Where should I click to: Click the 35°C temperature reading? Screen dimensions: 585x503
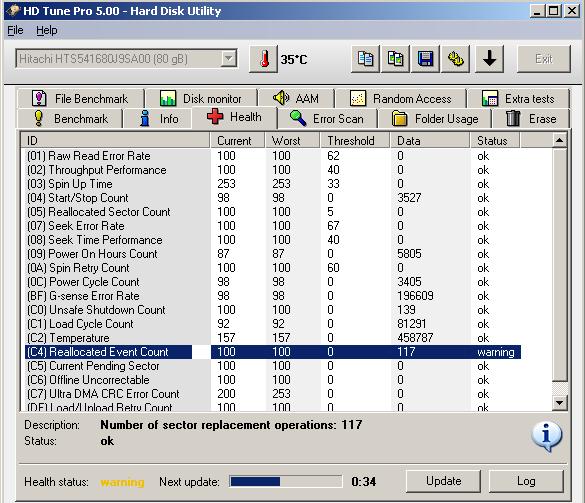294,59
